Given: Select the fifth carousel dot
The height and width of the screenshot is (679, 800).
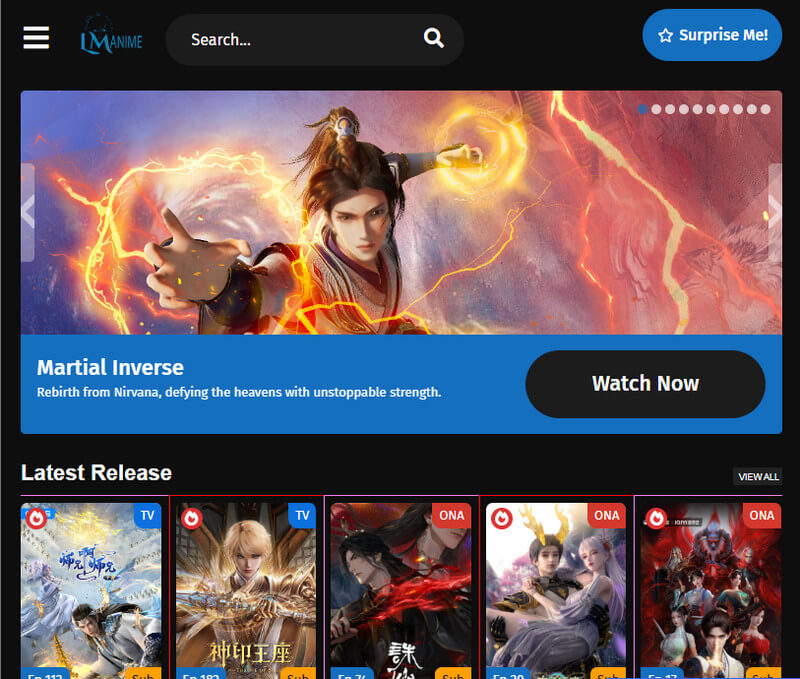Looking at the screenshot, I should [697, 109].
